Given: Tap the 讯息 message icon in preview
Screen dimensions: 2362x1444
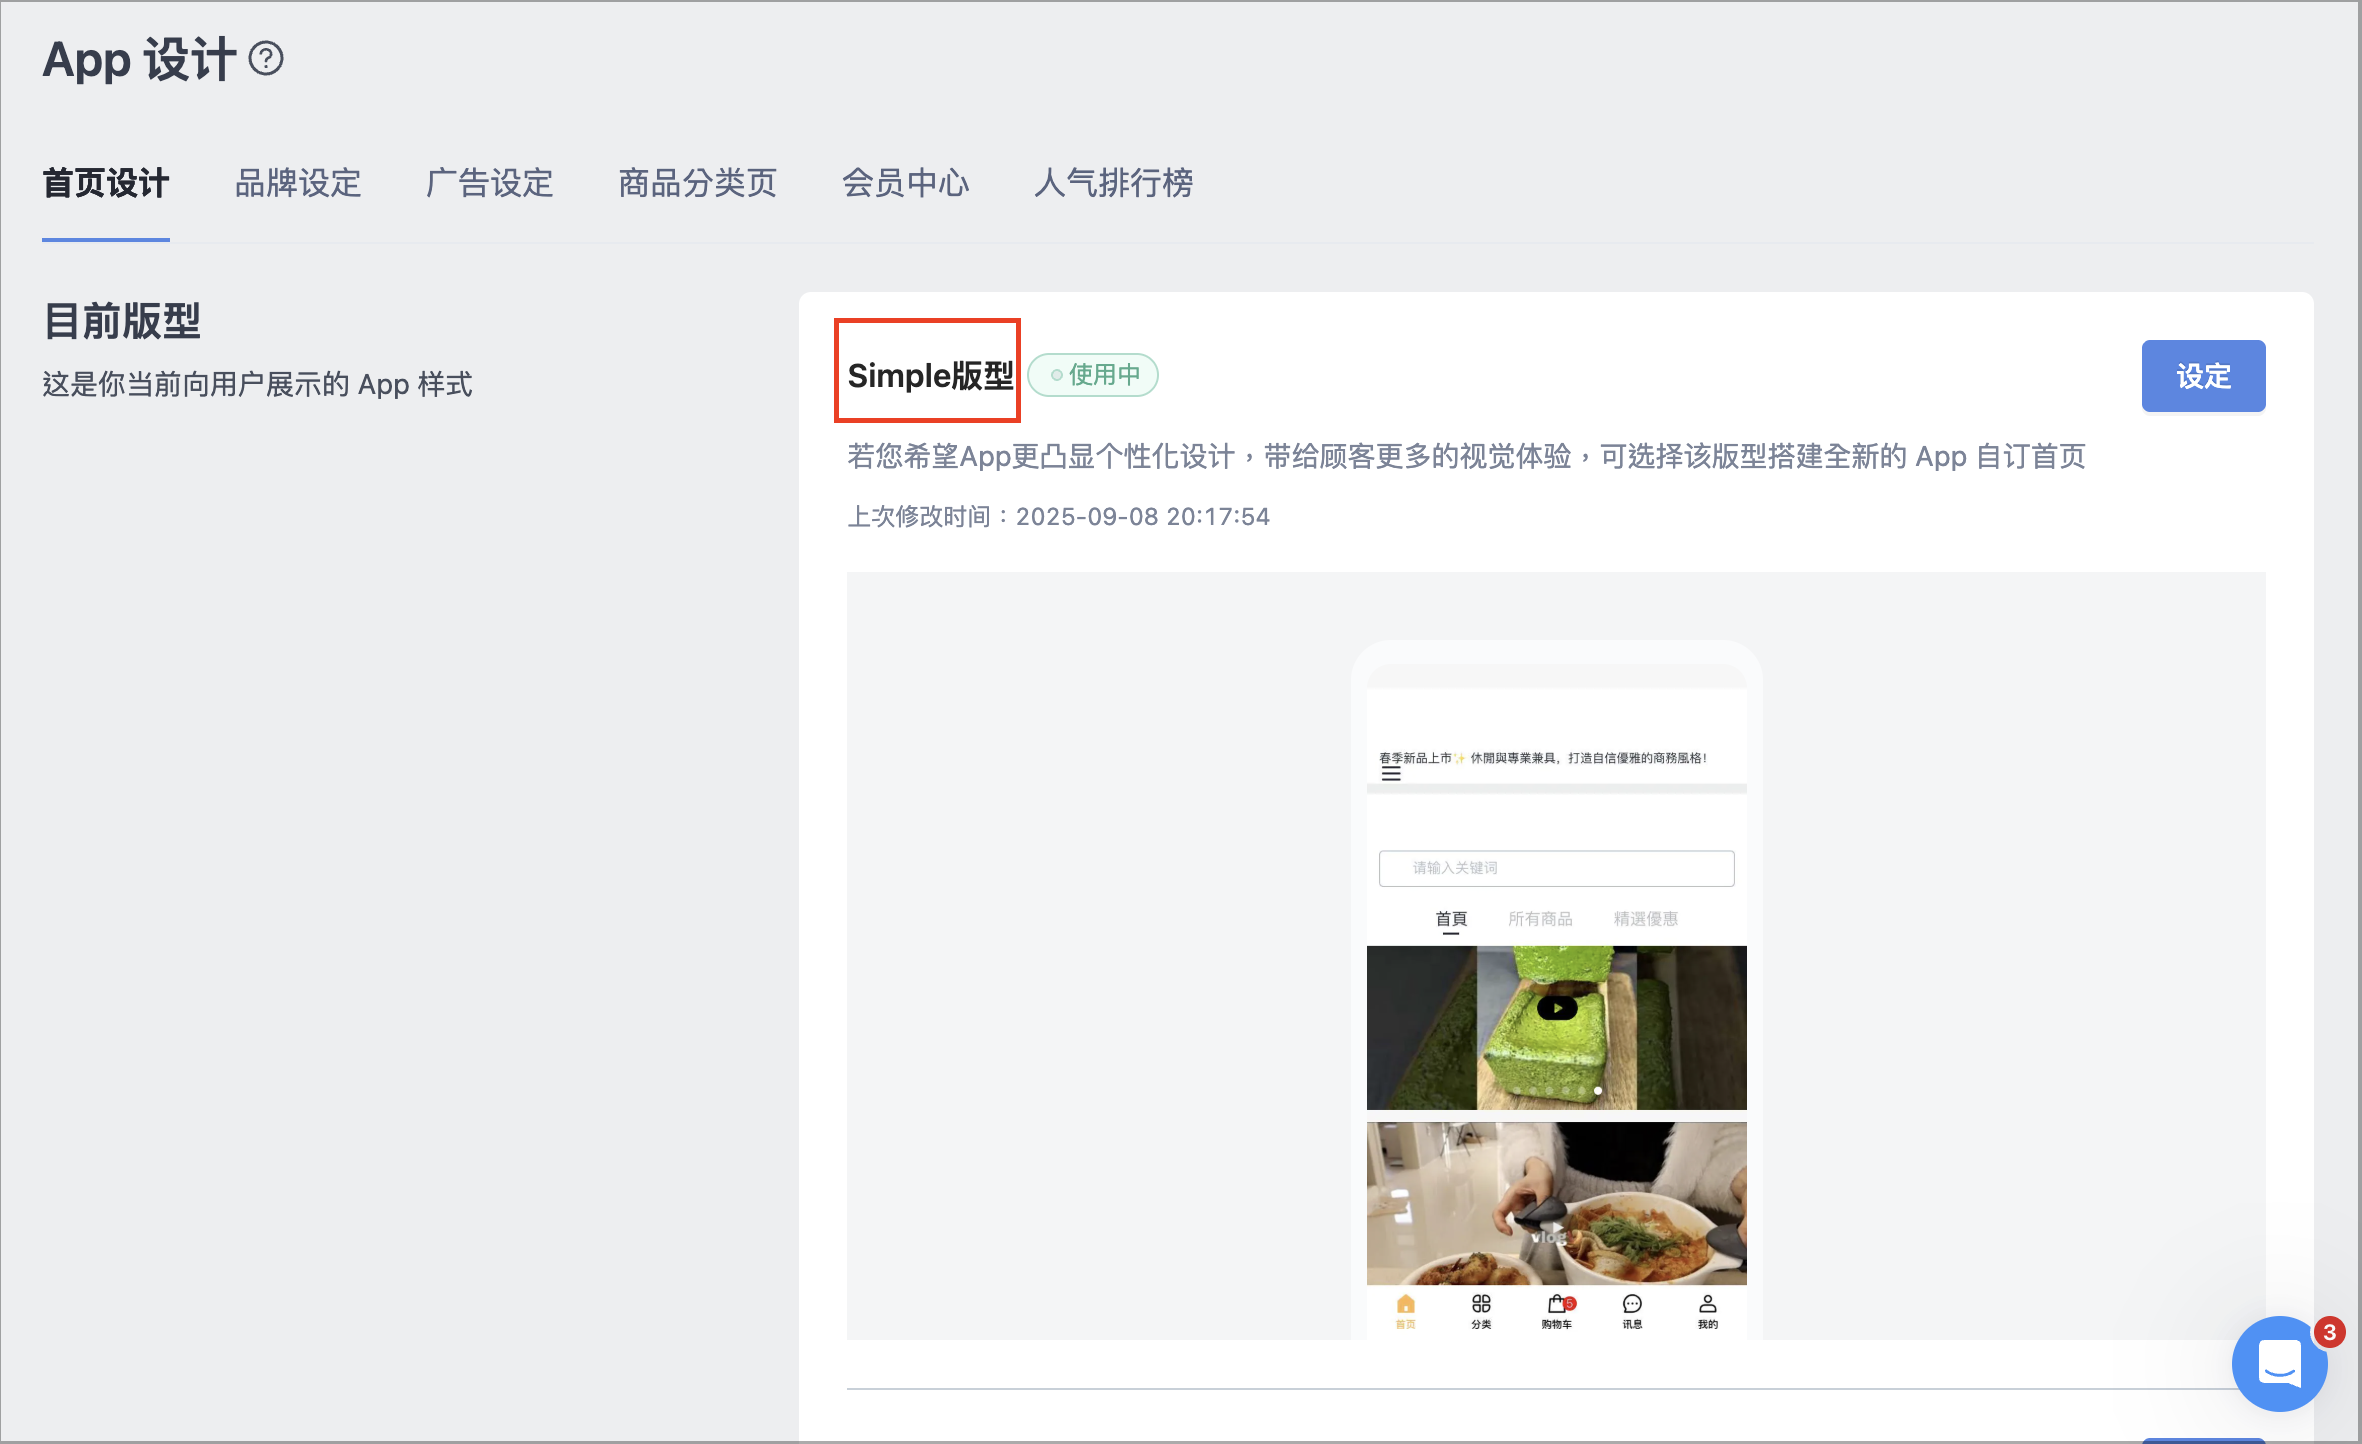Looking at the screenshot, I should [x=1632, y=1311].
